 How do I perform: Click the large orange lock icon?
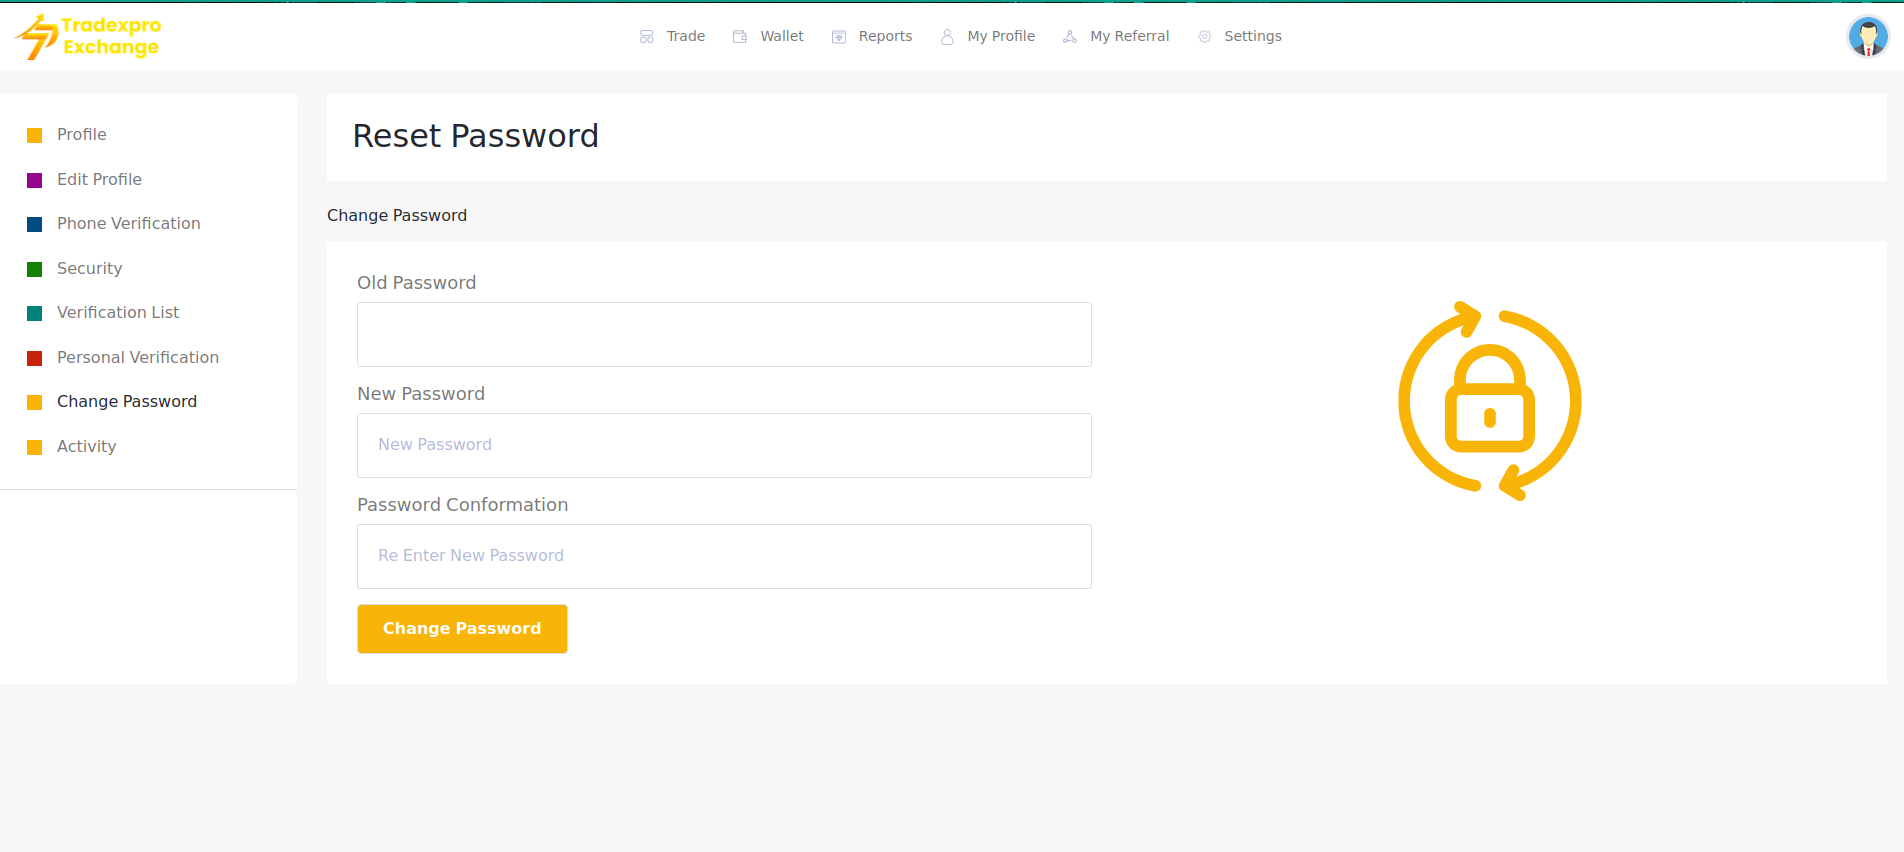click(1489, 401)
